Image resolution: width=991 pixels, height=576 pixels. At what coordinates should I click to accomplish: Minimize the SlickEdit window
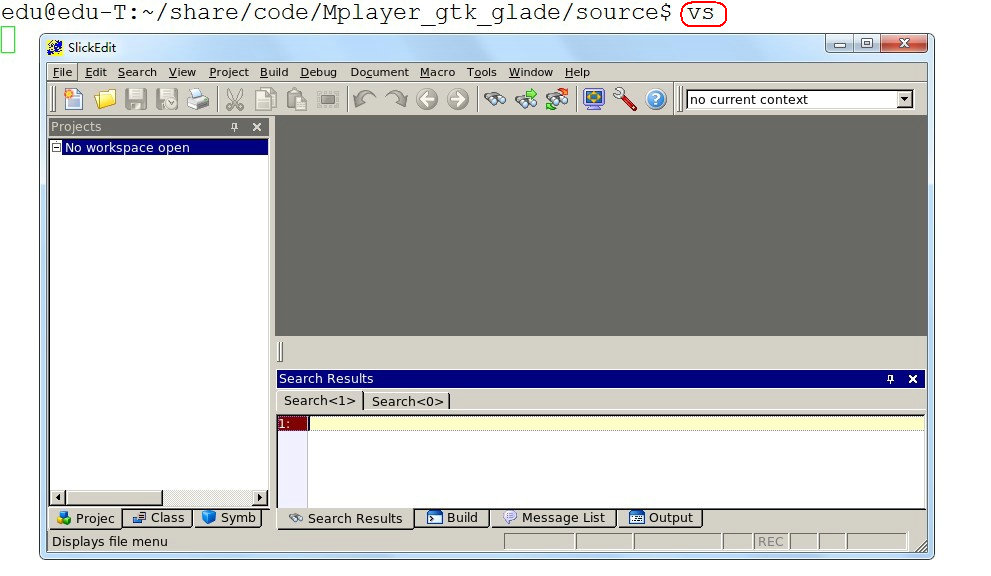pos(840,44)
